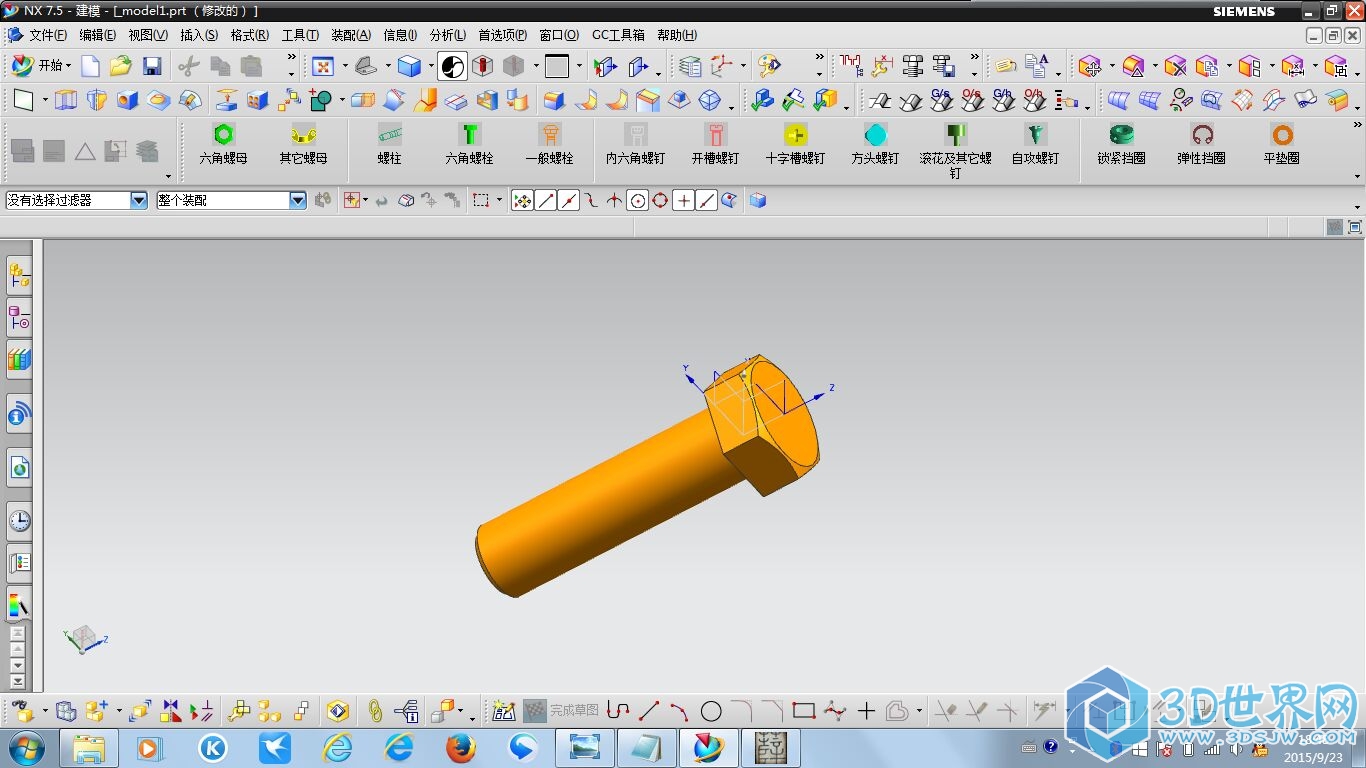The image size is (1366, 768).
Task: Click the New file icon
Action: (x=91, y=66)
